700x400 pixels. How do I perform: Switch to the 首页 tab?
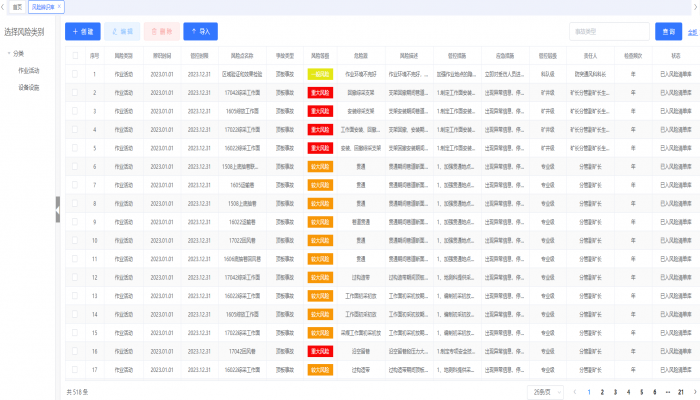(x=17, y=6)
